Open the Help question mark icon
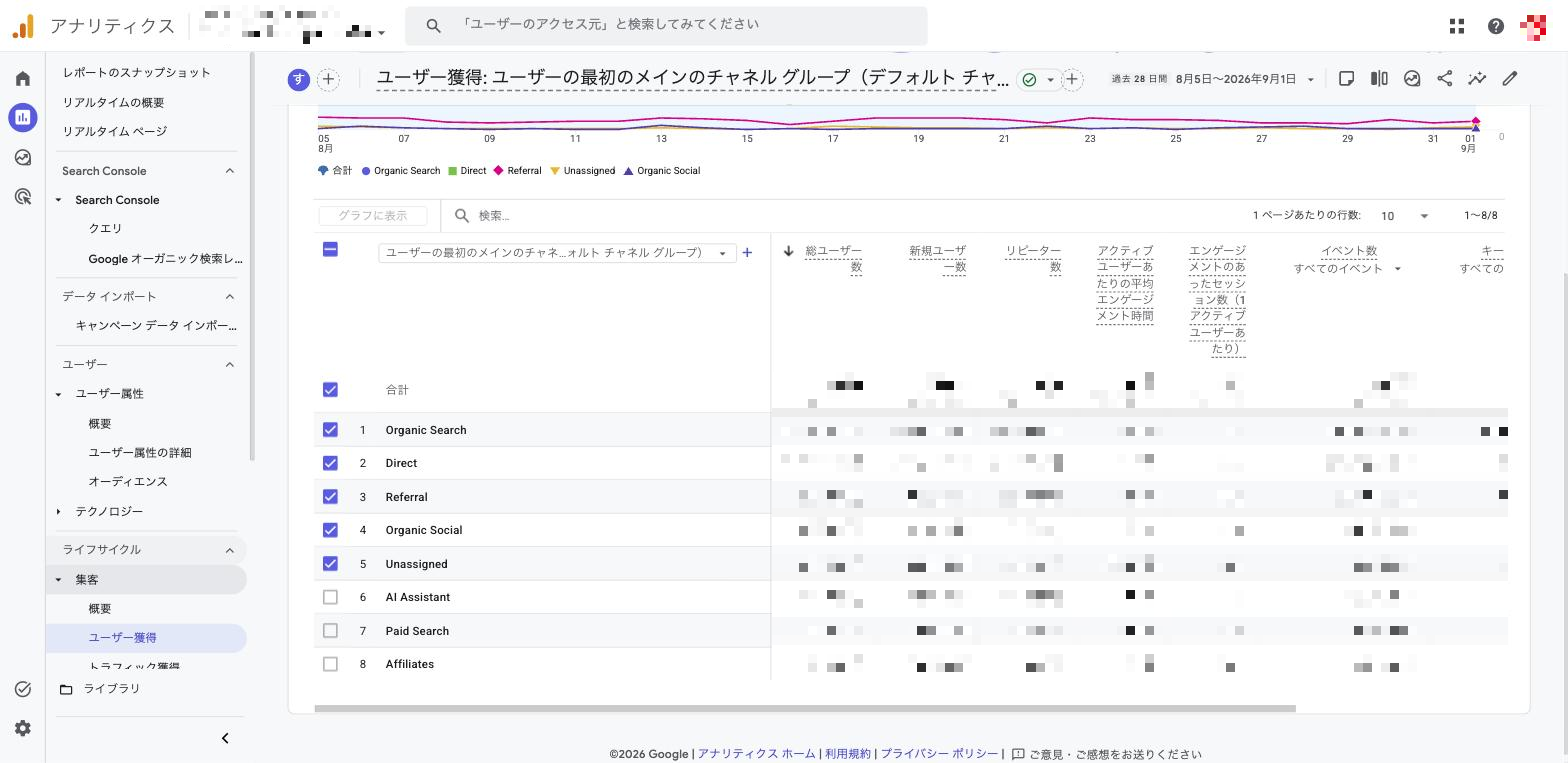The image size is (1568, 763). [x=1496, y=27]
